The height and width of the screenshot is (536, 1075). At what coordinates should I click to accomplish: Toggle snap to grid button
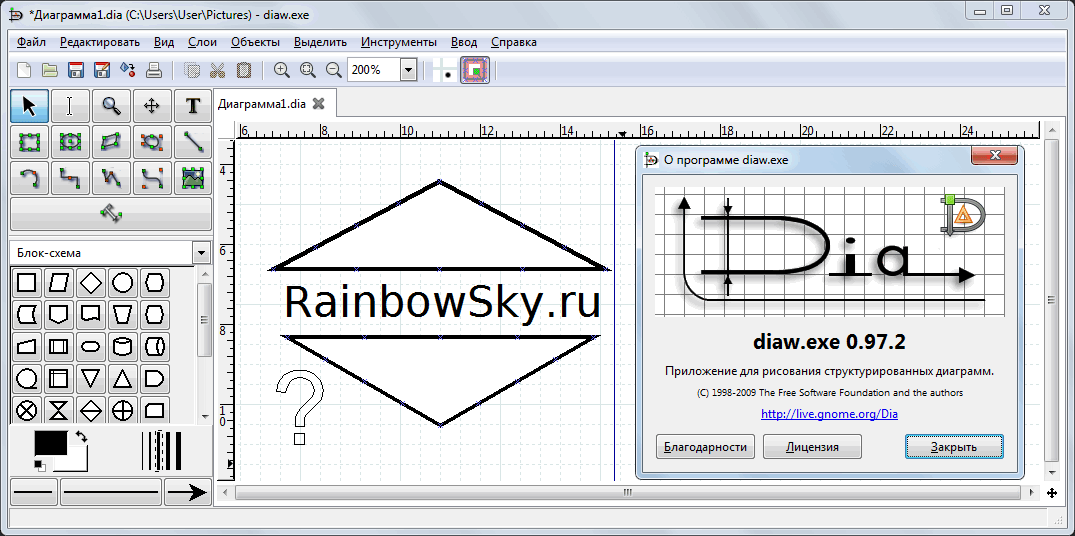(x=445, y=70)
